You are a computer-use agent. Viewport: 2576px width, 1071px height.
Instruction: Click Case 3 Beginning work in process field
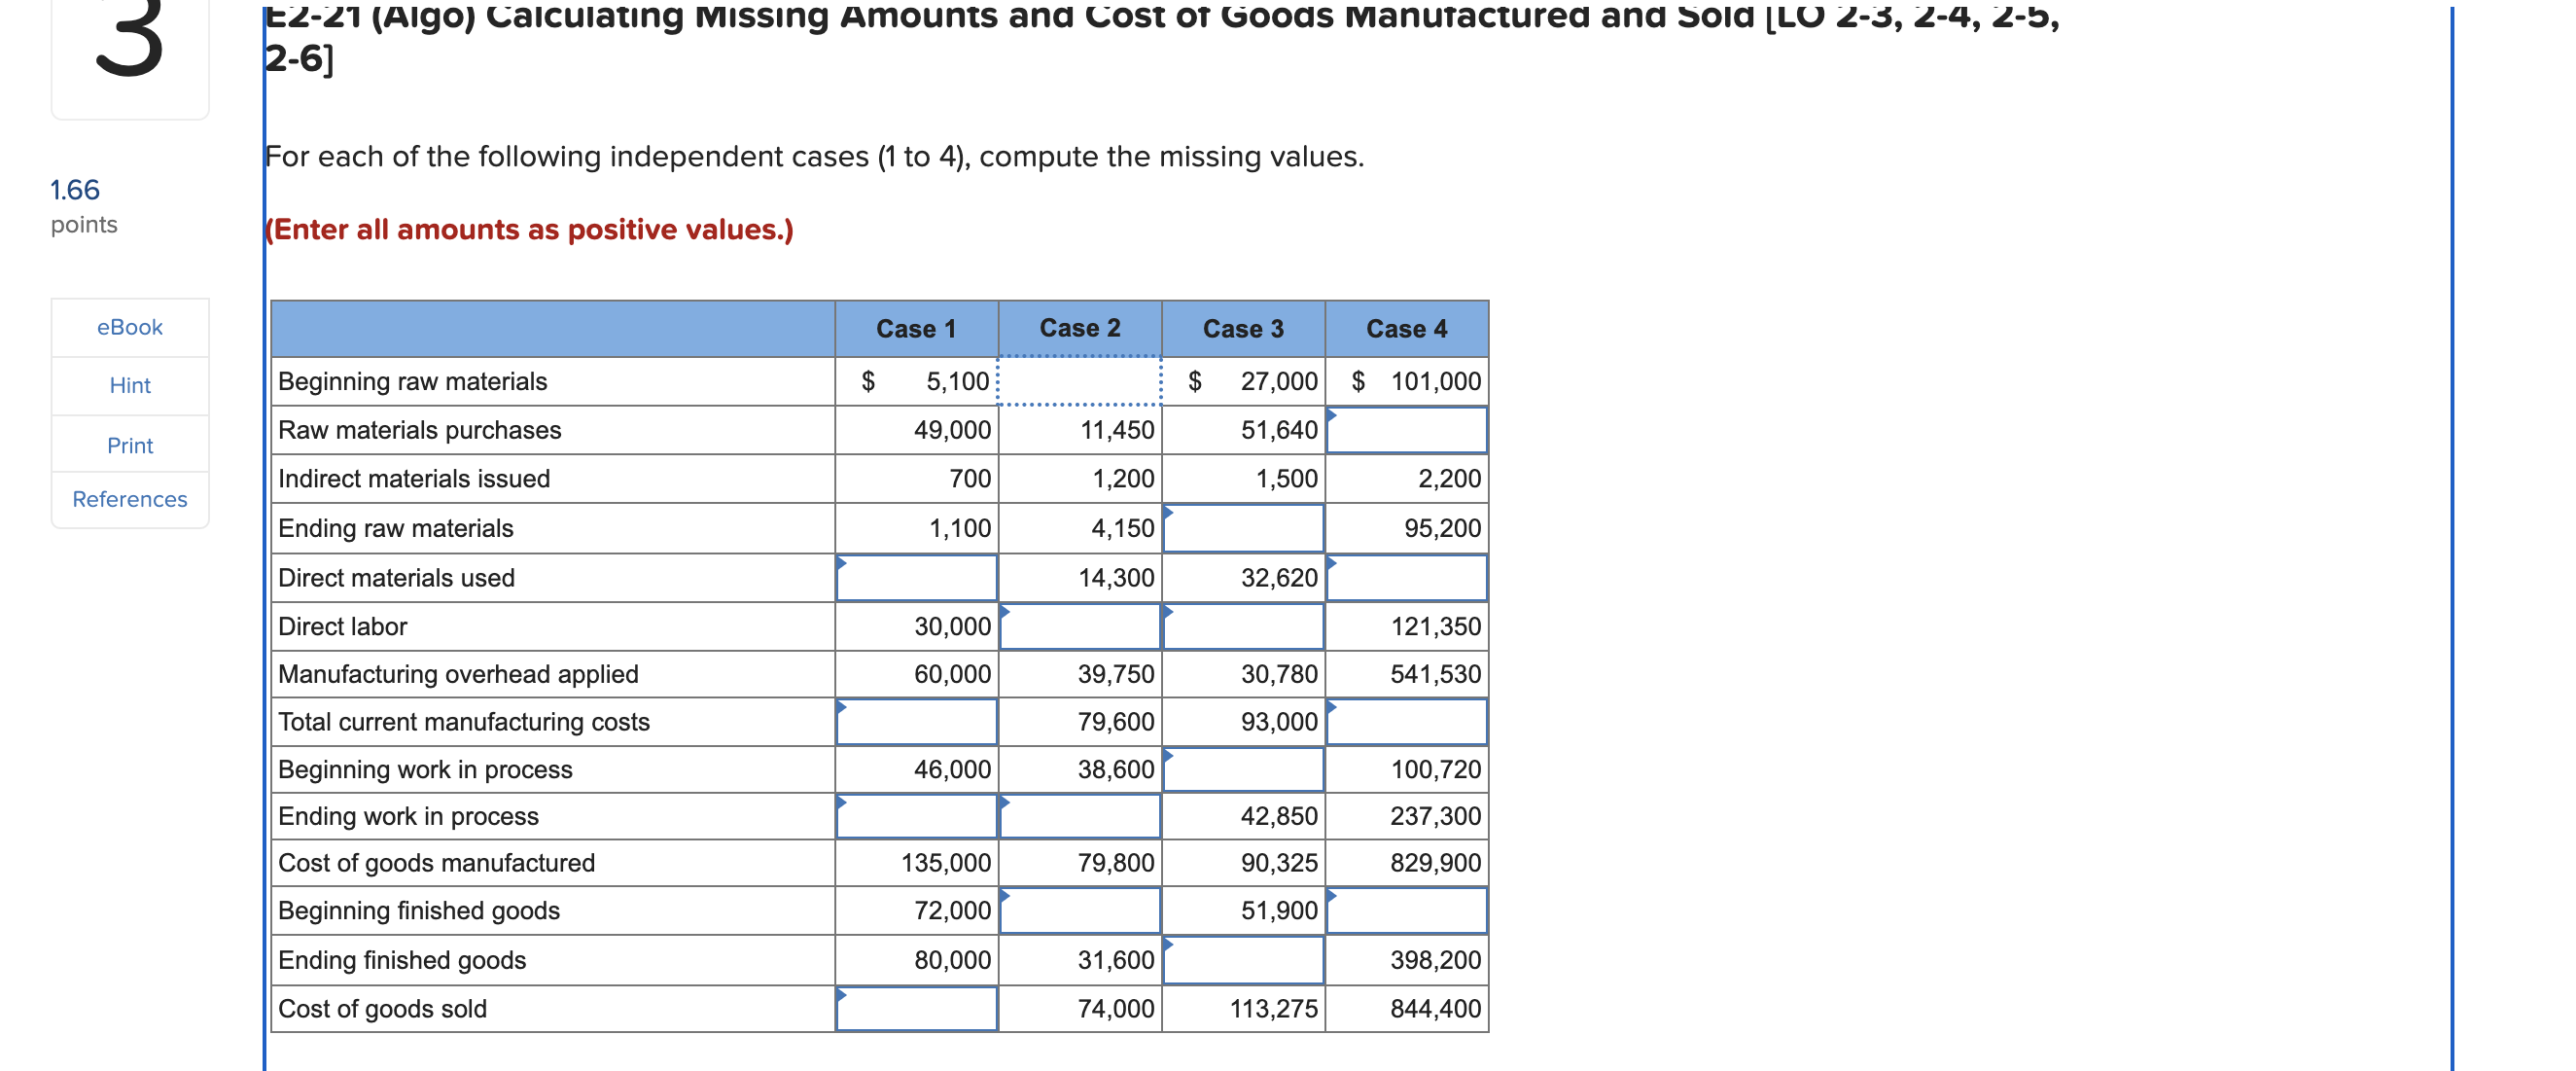tap(1243, 770)
